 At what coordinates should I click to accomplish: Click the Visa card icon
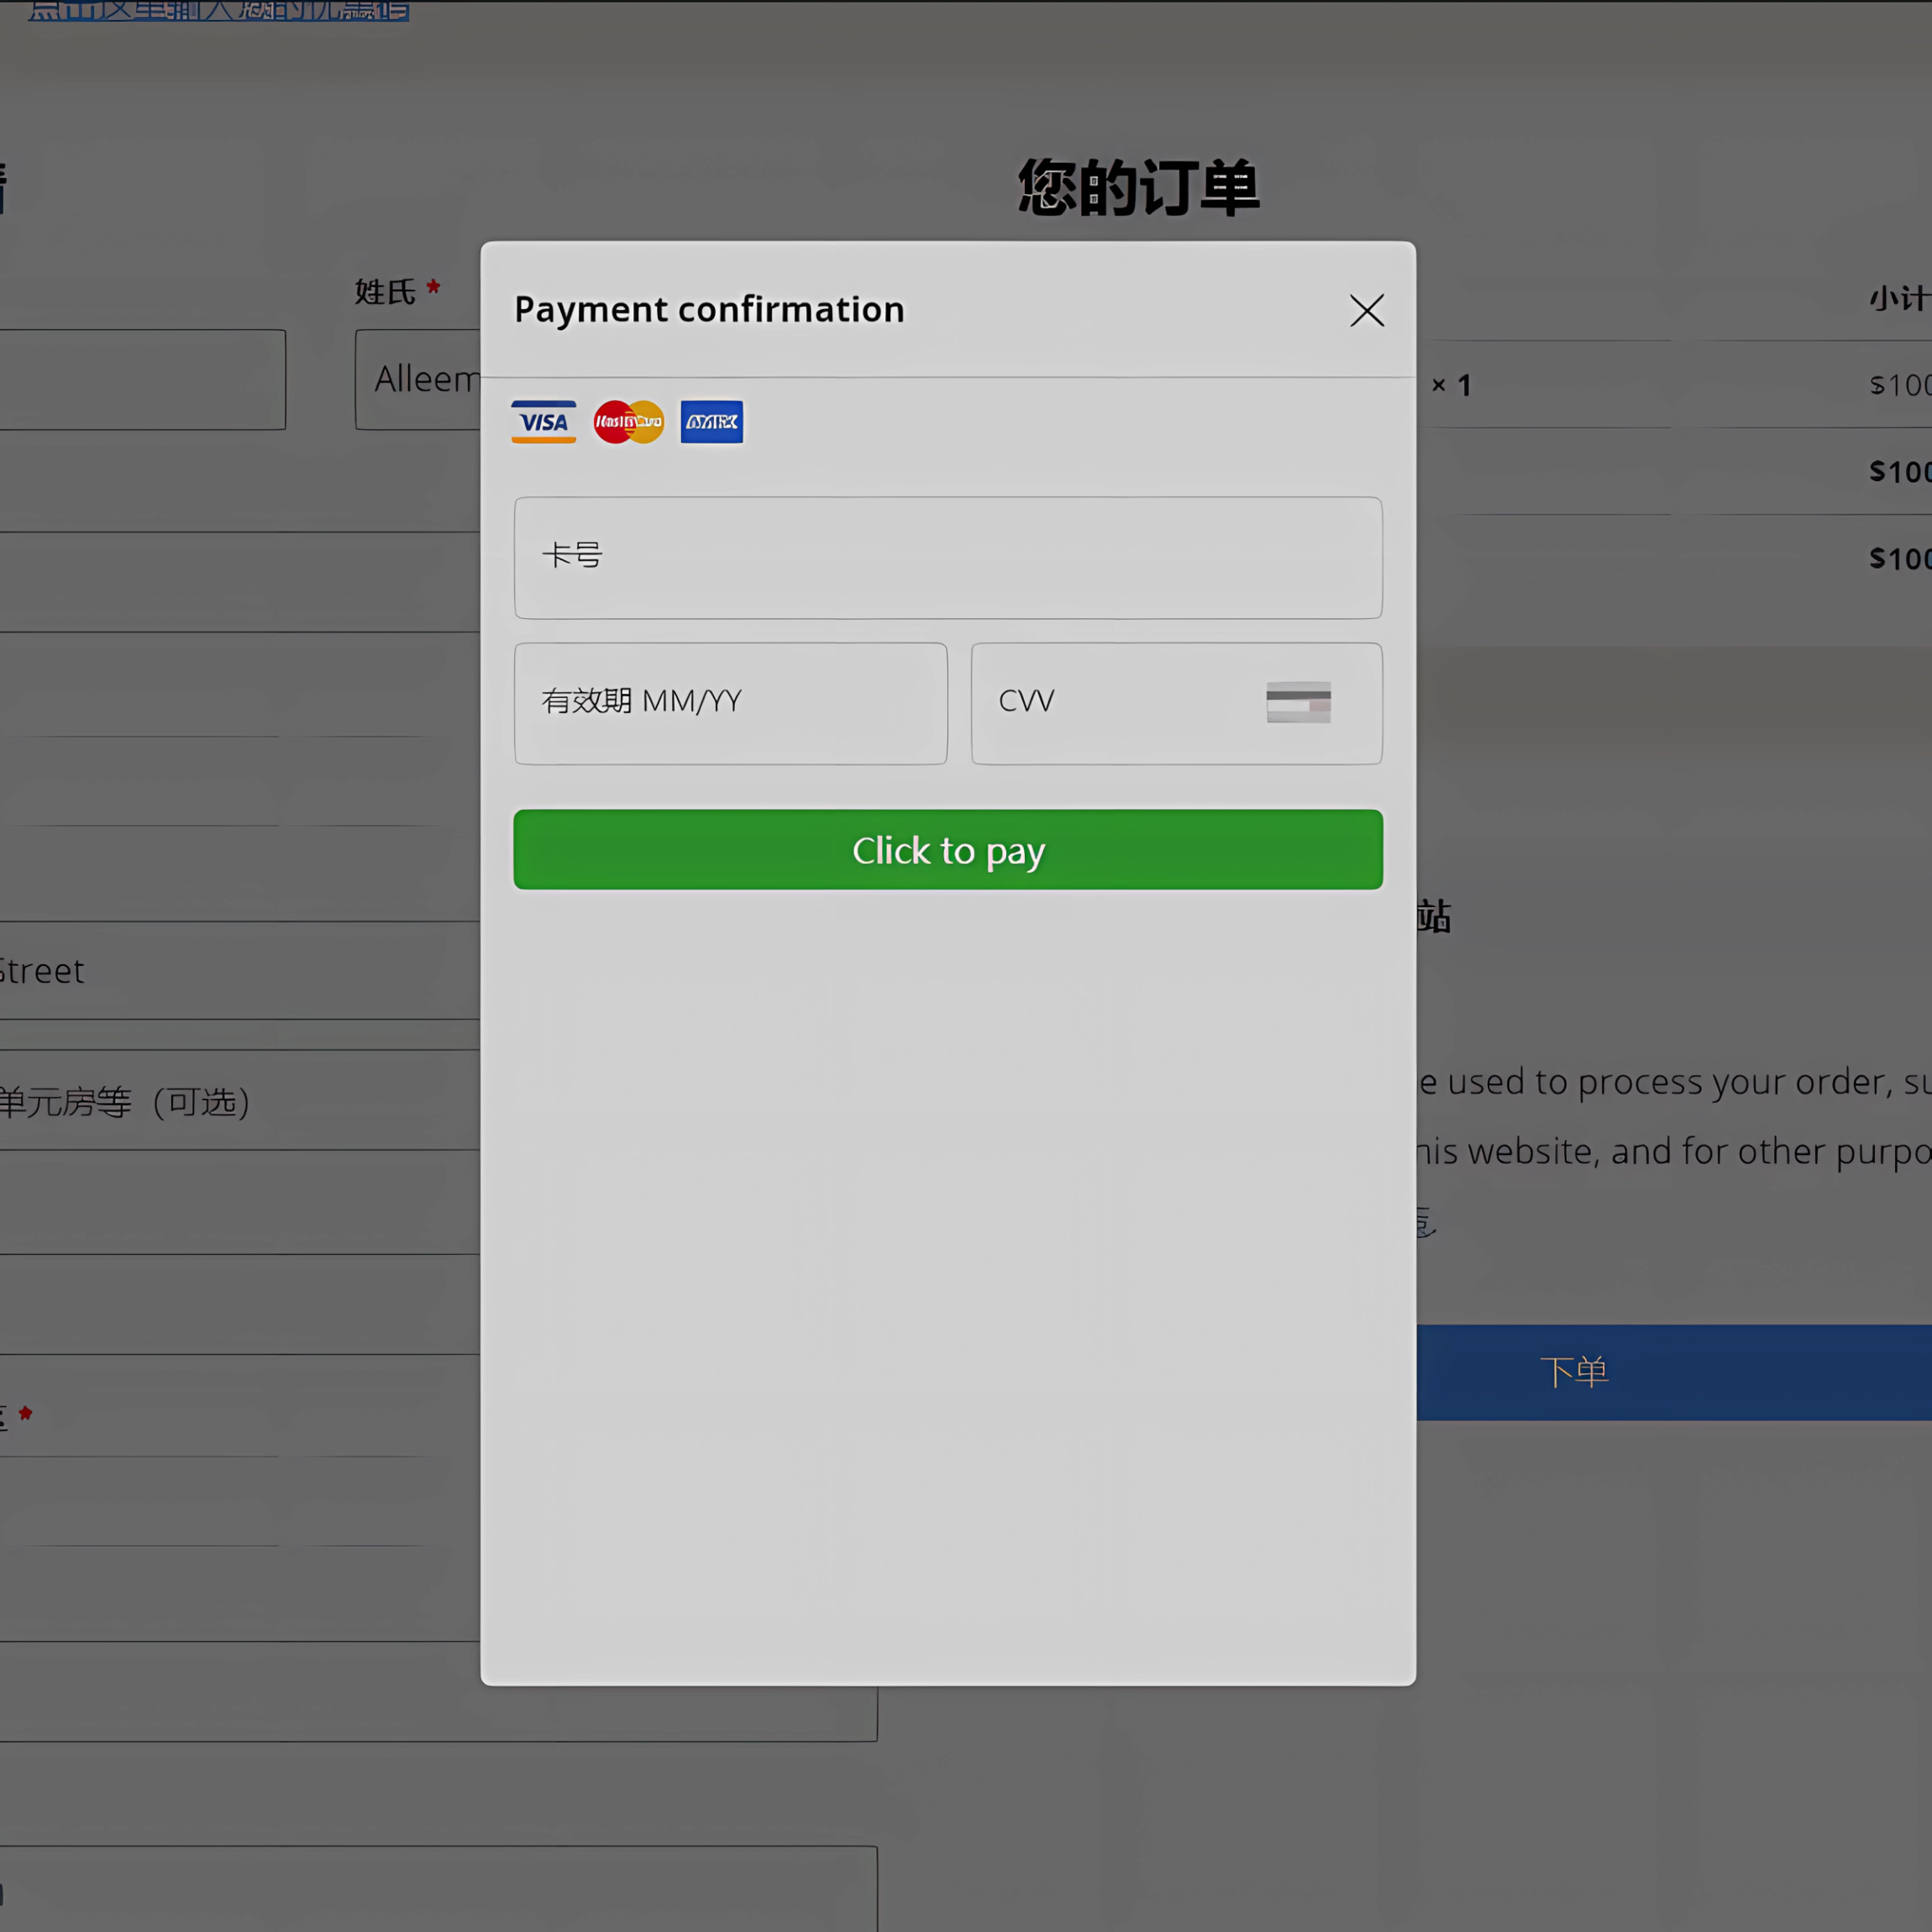(x=543, y=422)
